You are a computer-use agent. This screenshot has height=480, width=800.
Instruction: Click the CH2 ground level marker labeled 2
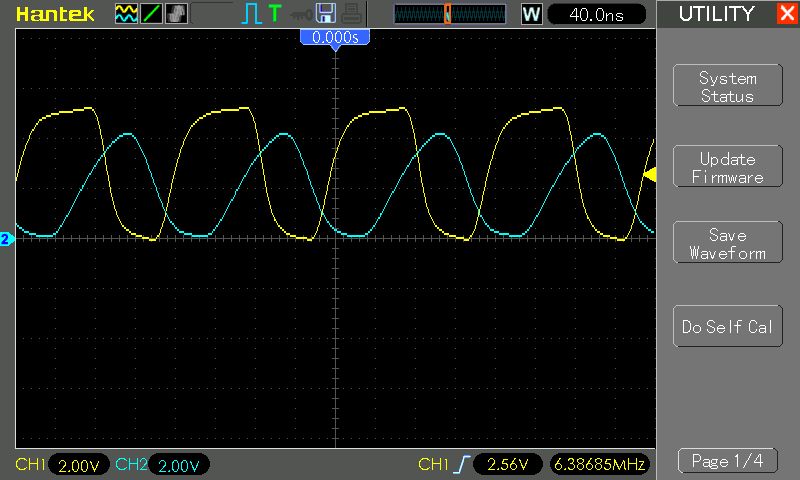[x=6, y=239]
